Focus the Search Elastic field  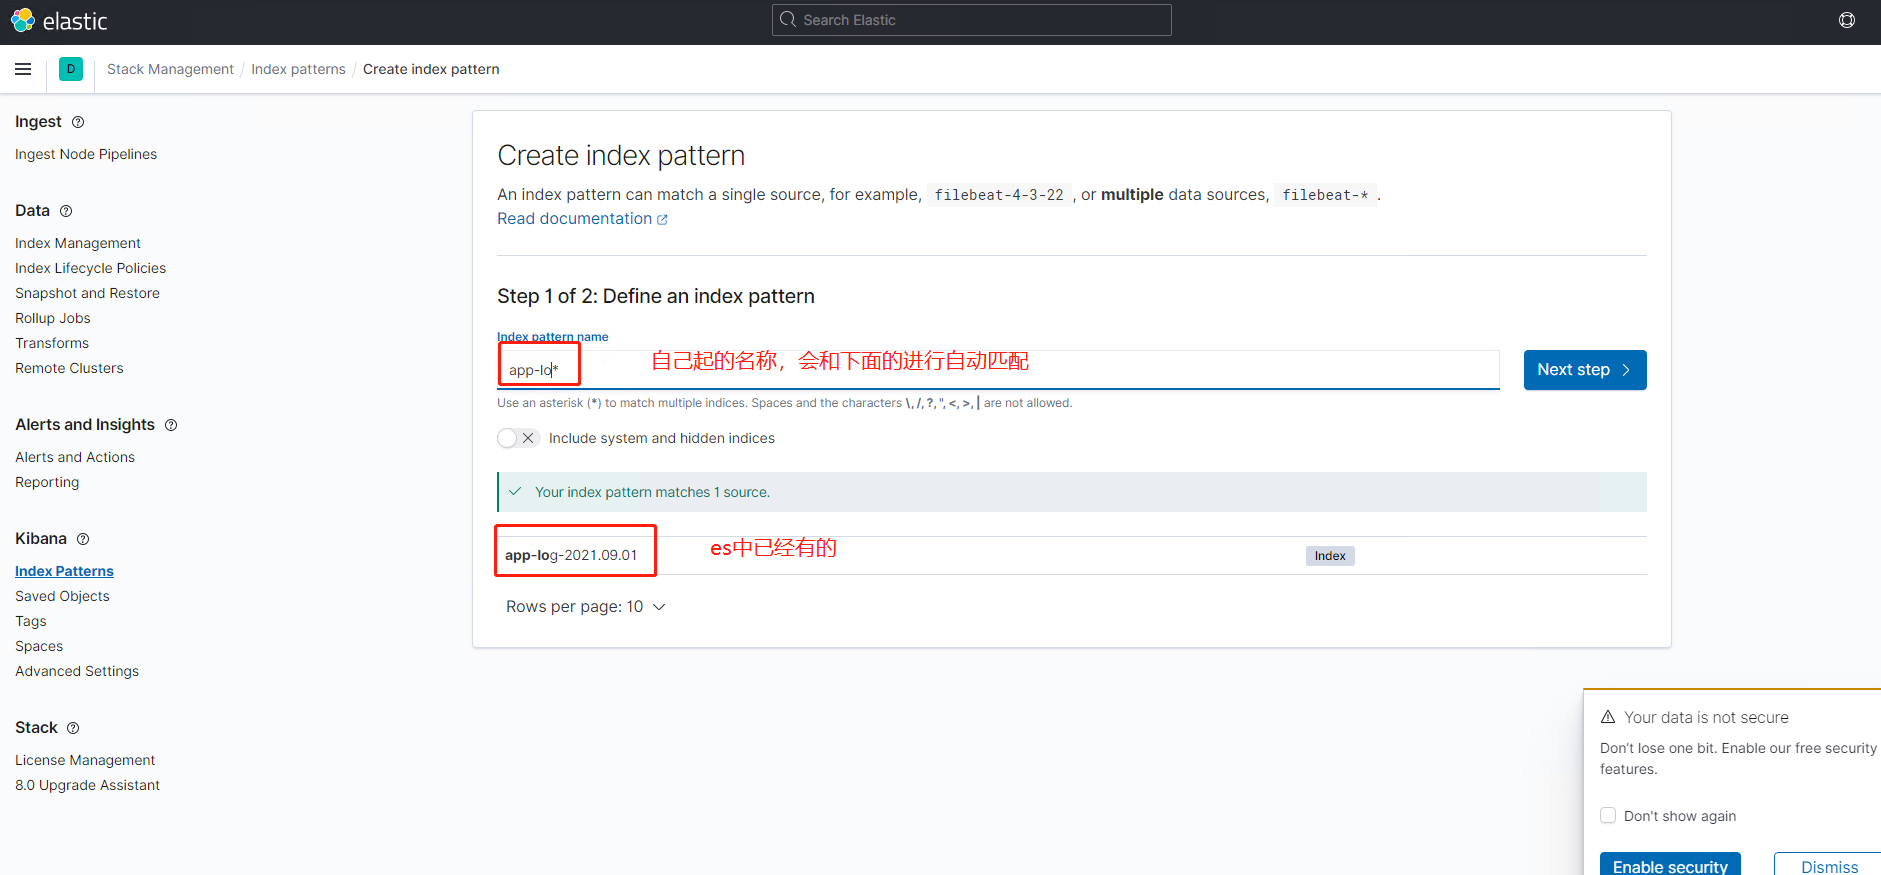pyautogui.click(x=971, y=20)
